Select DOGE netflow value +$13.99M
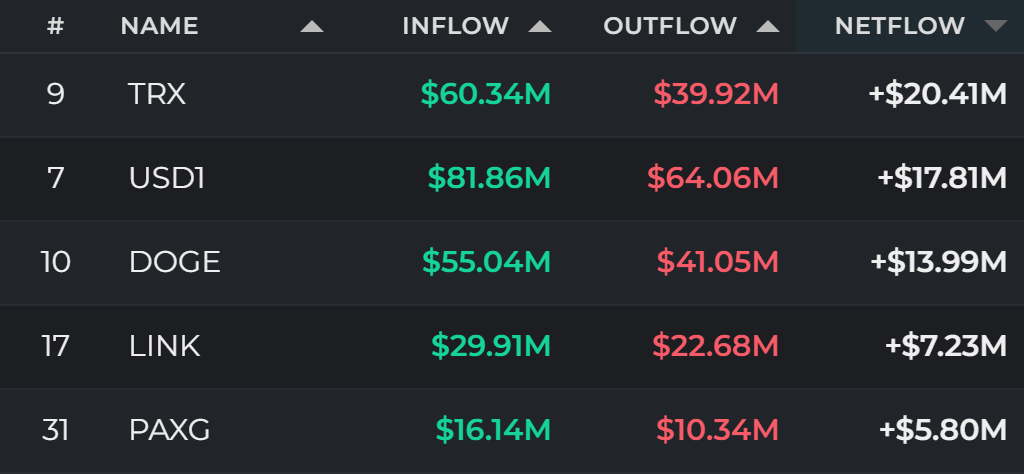Viewport: 1024px width, 474px height. coord(938,262)
